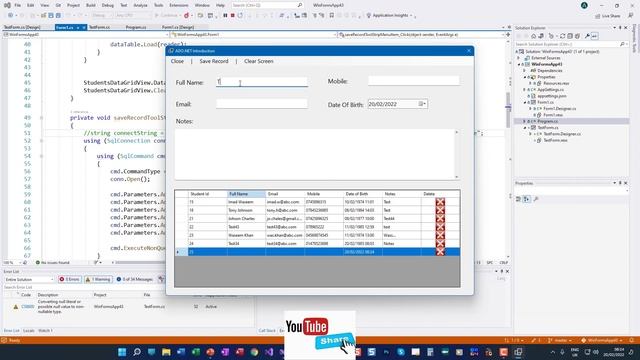Open the Debug menu in Visual Studio

(x=108, y=5)
